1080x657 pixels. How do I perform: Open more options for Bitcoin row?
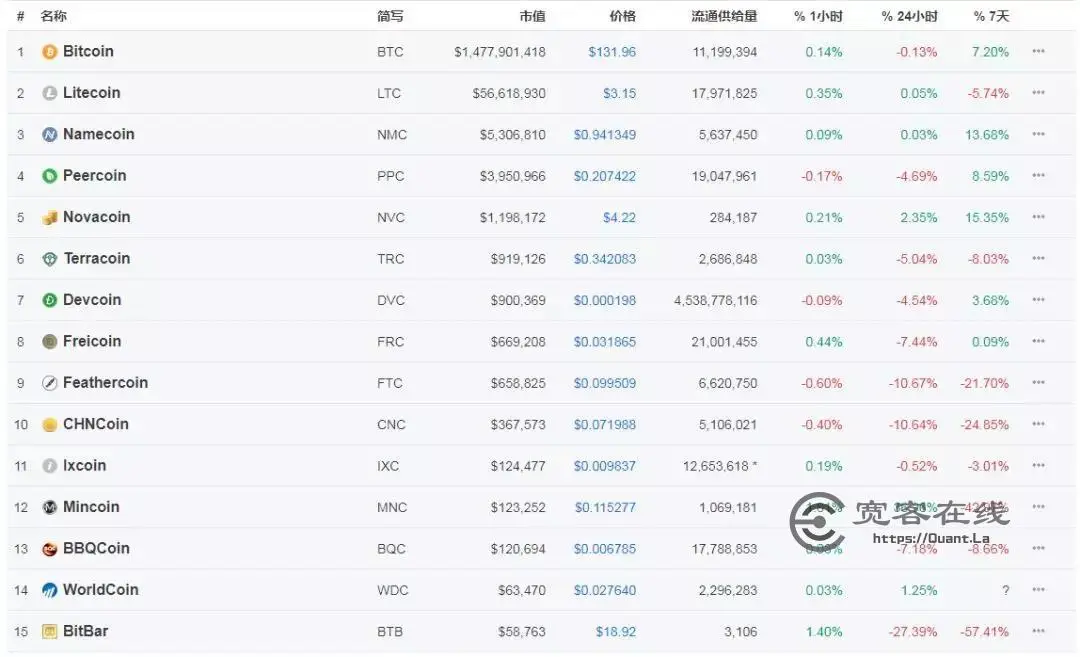(1039, 51)
